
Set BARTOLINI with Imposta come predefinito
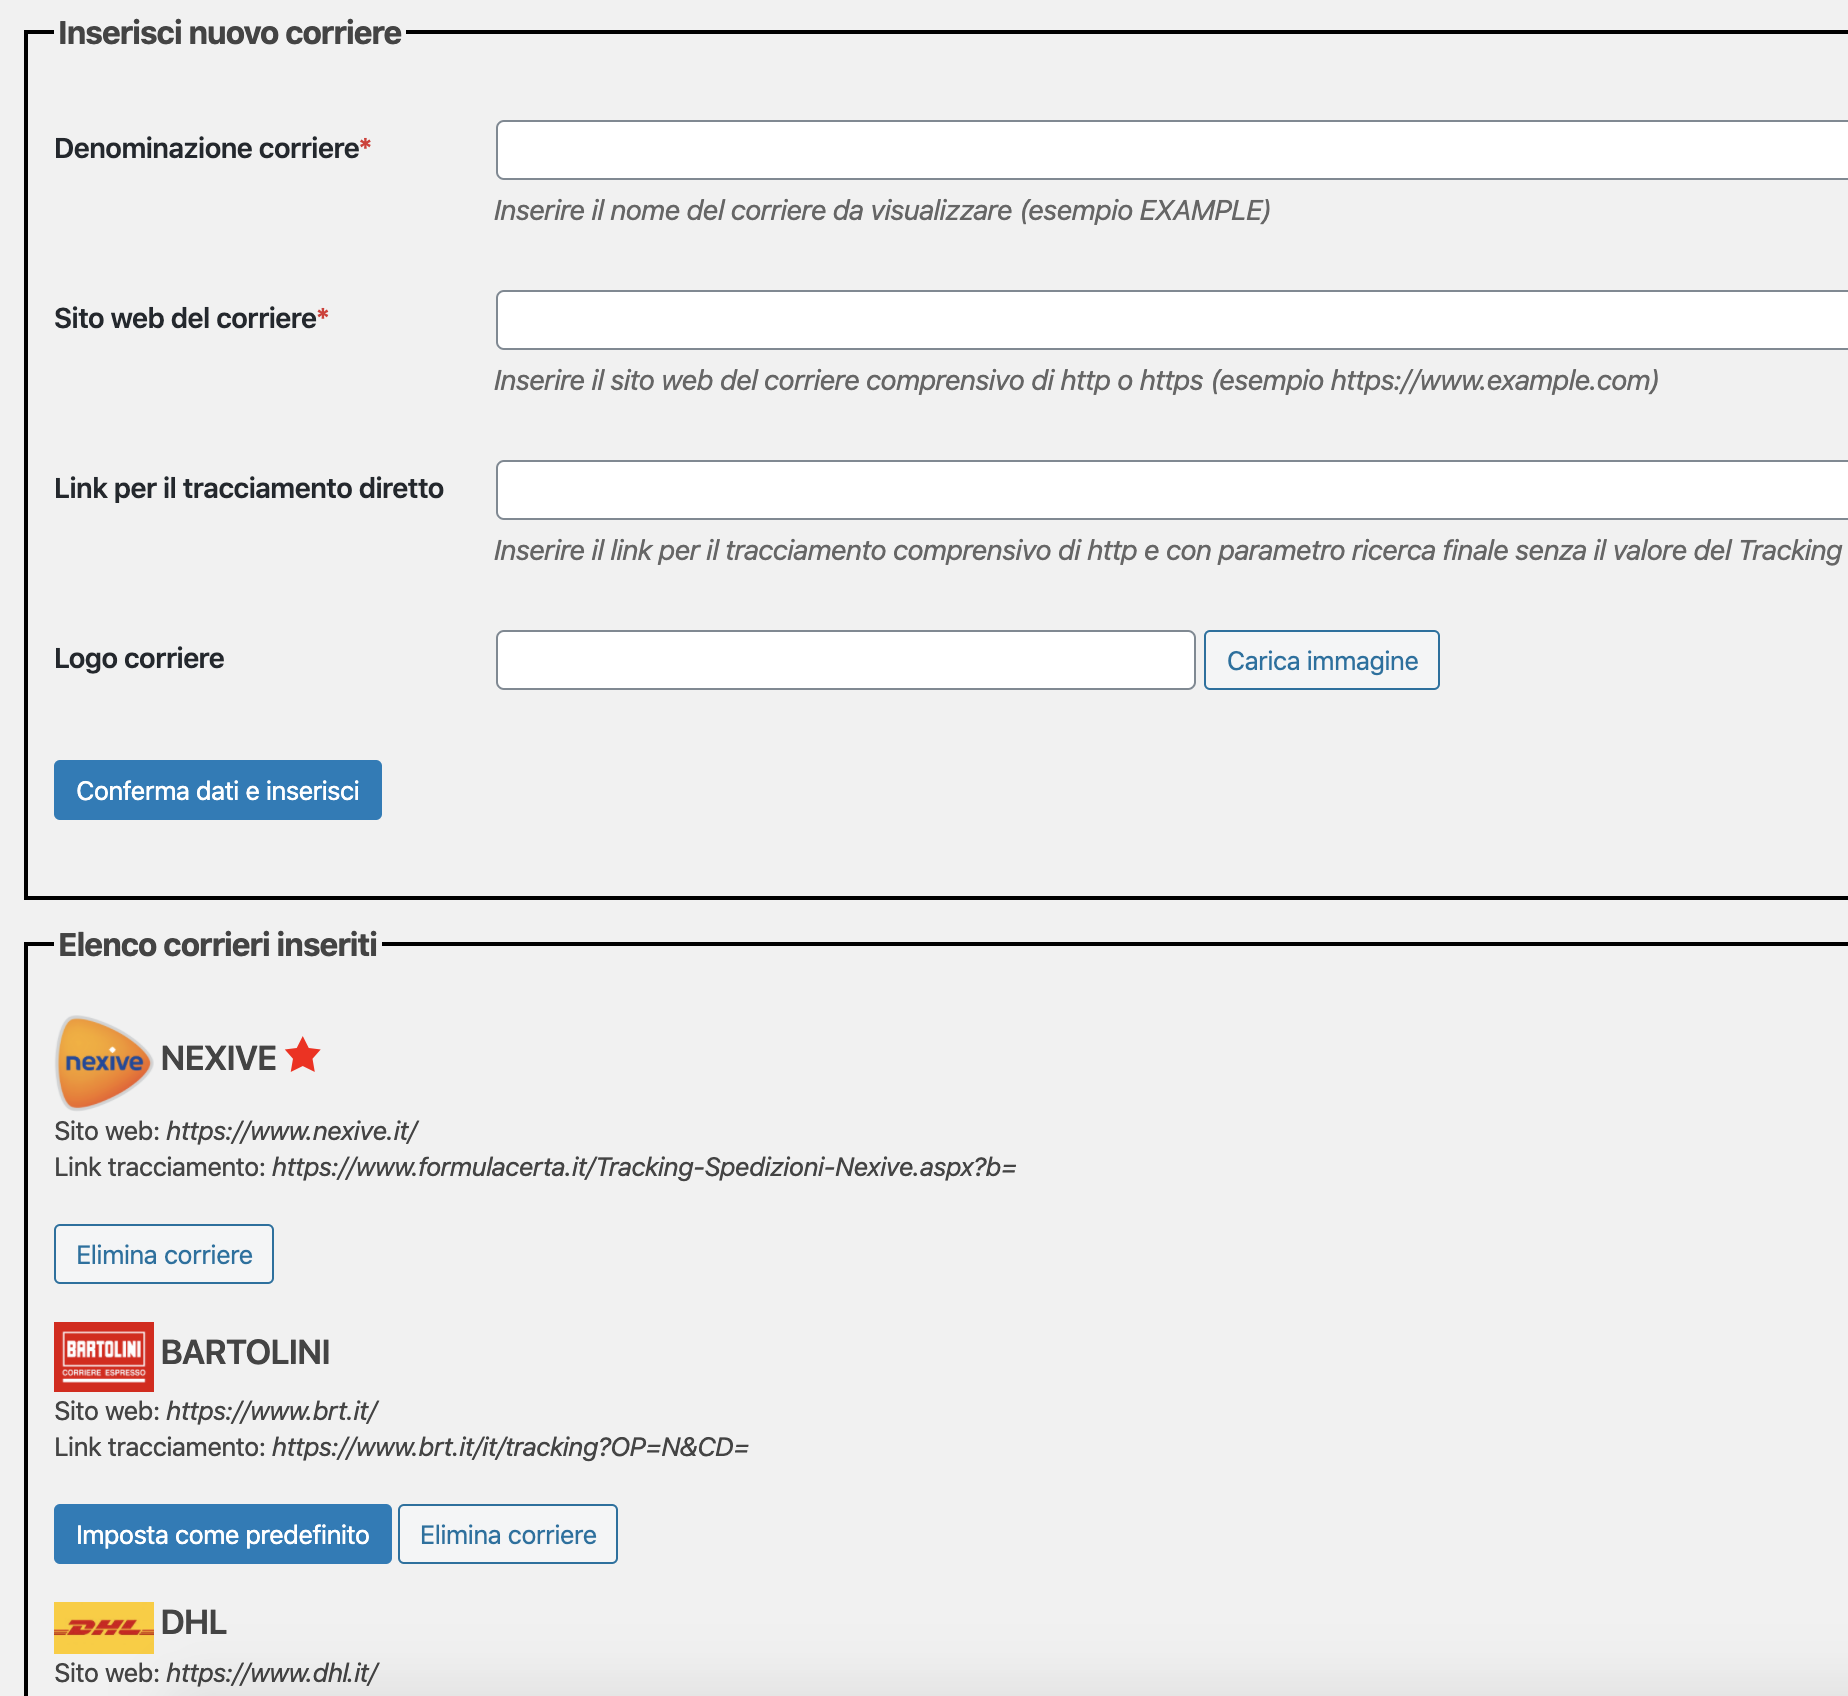tap(222, 1534)
